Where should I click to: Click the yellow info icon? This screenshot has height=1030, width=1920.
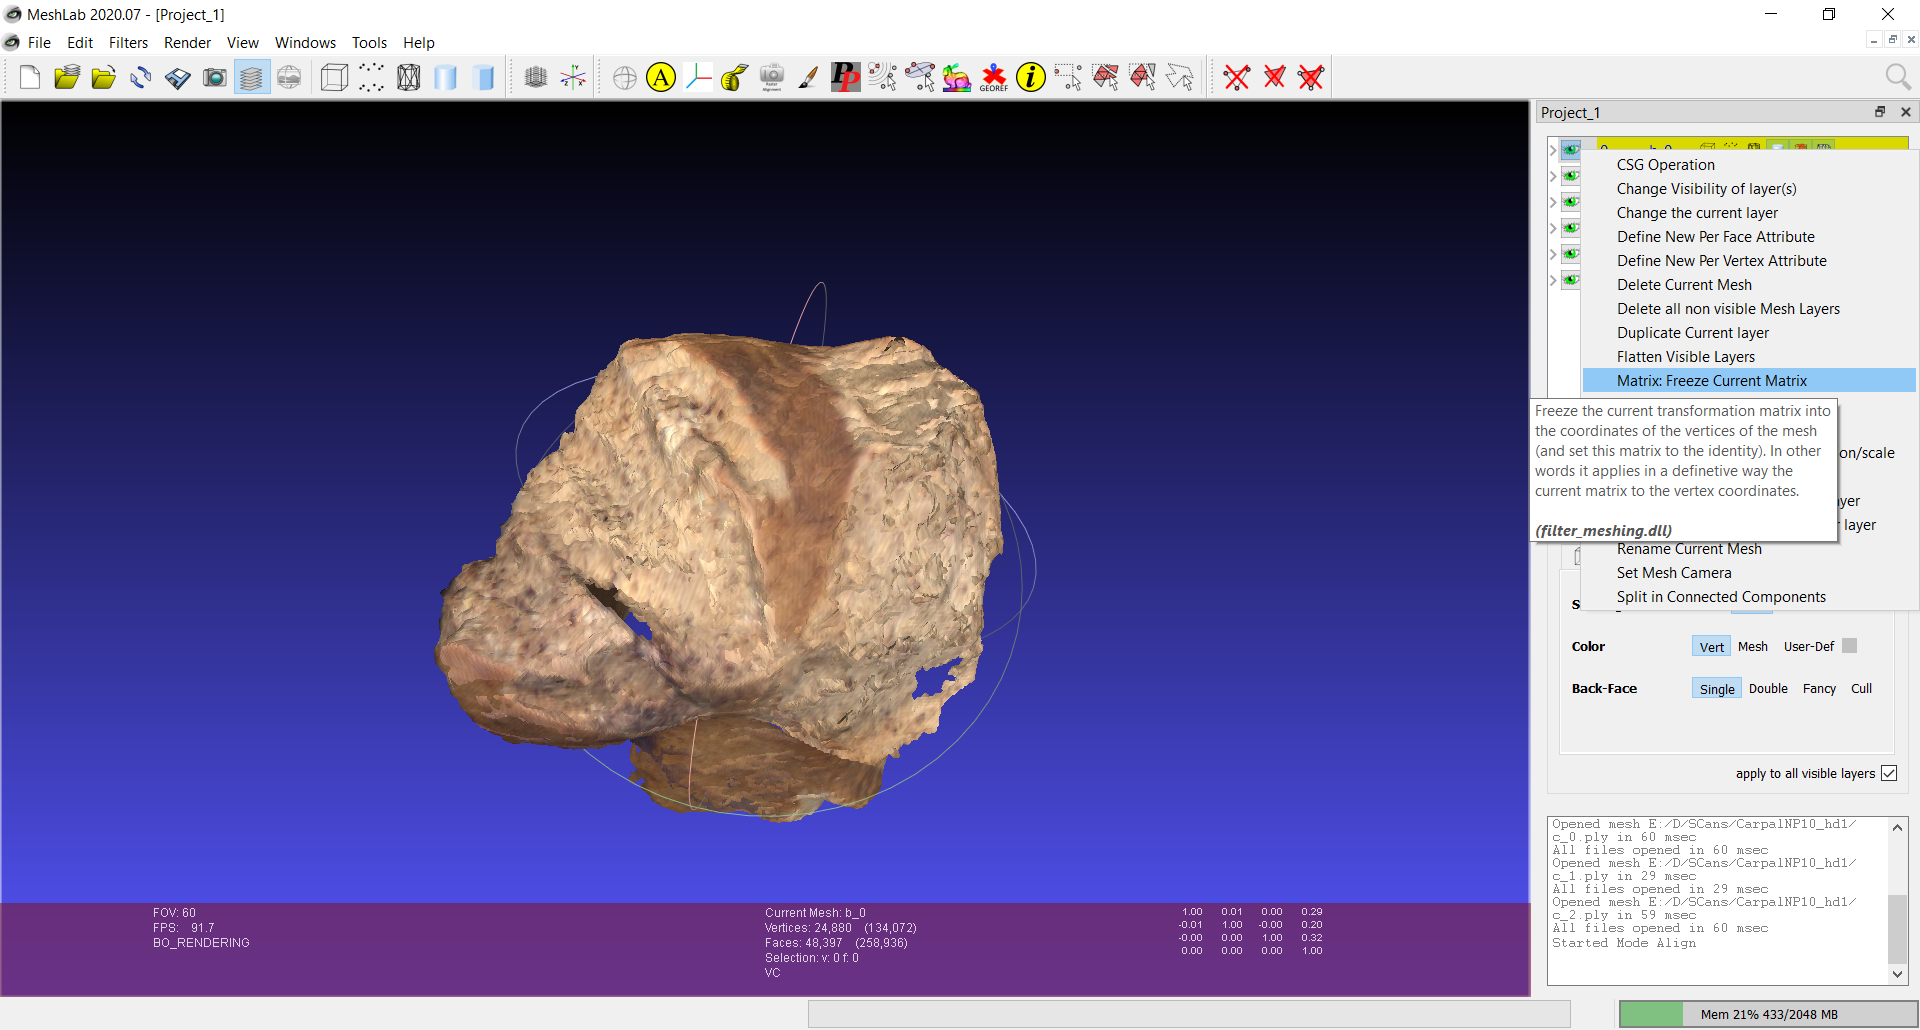tap(1031, 77)
